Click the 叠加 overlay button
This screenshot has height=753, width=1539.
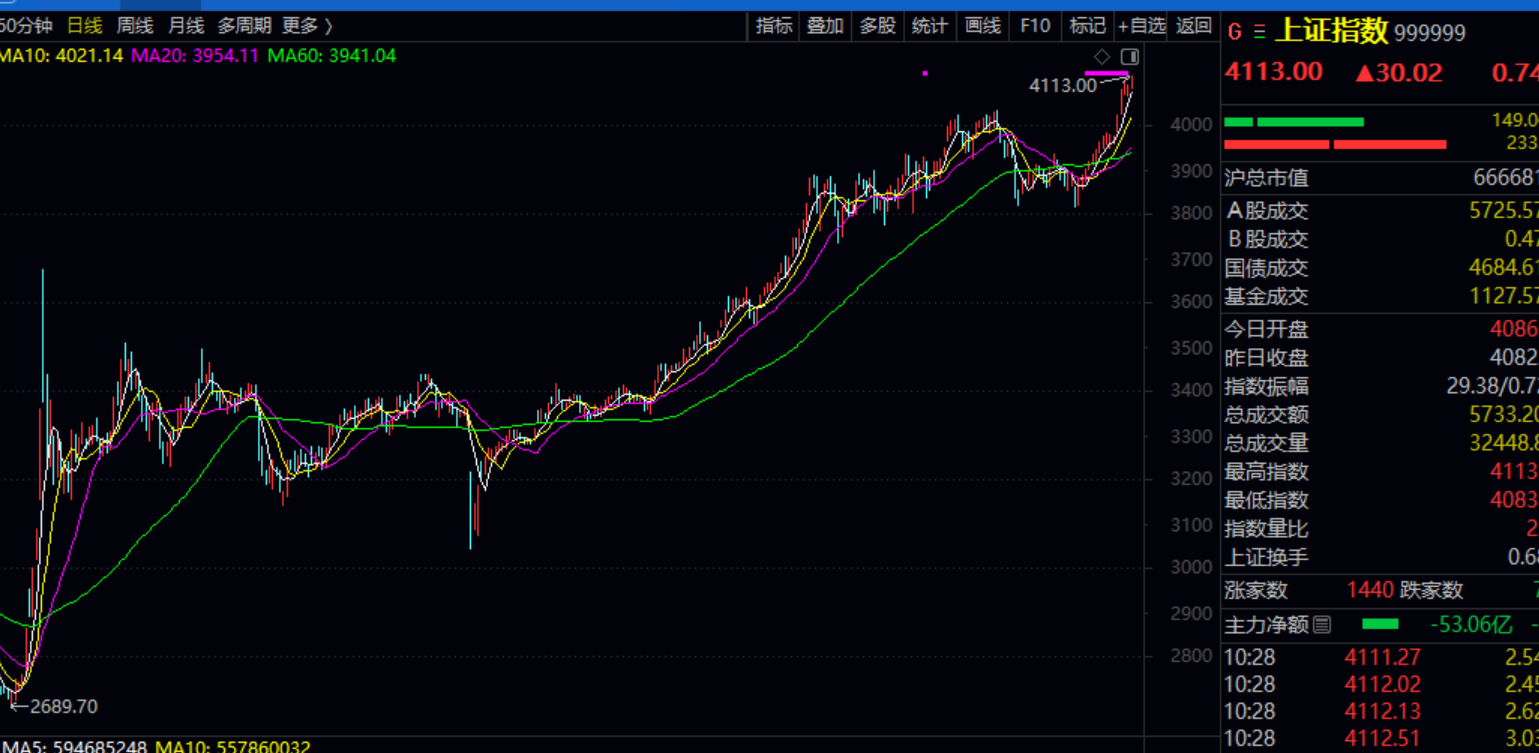[826, 26]
